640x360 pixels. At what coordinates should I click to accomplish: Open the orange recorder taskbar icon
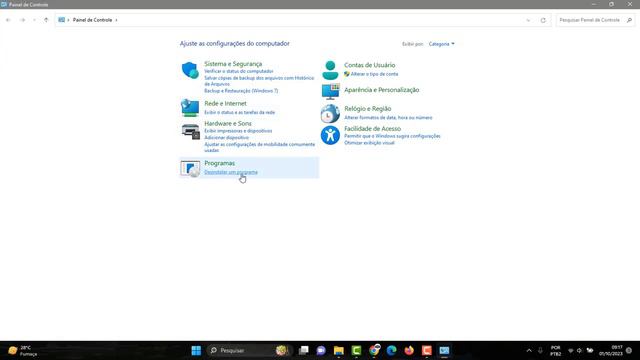427,351
